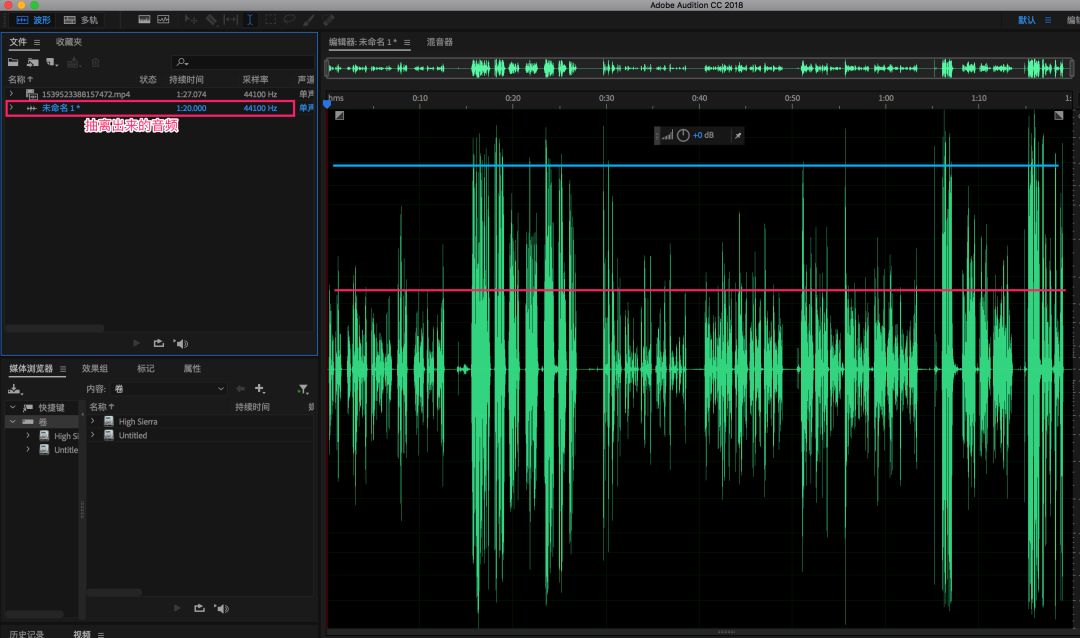Expand the 1539523388157472.mp4 file entry
The image size is (1080, 638).
tap(11, 94)
